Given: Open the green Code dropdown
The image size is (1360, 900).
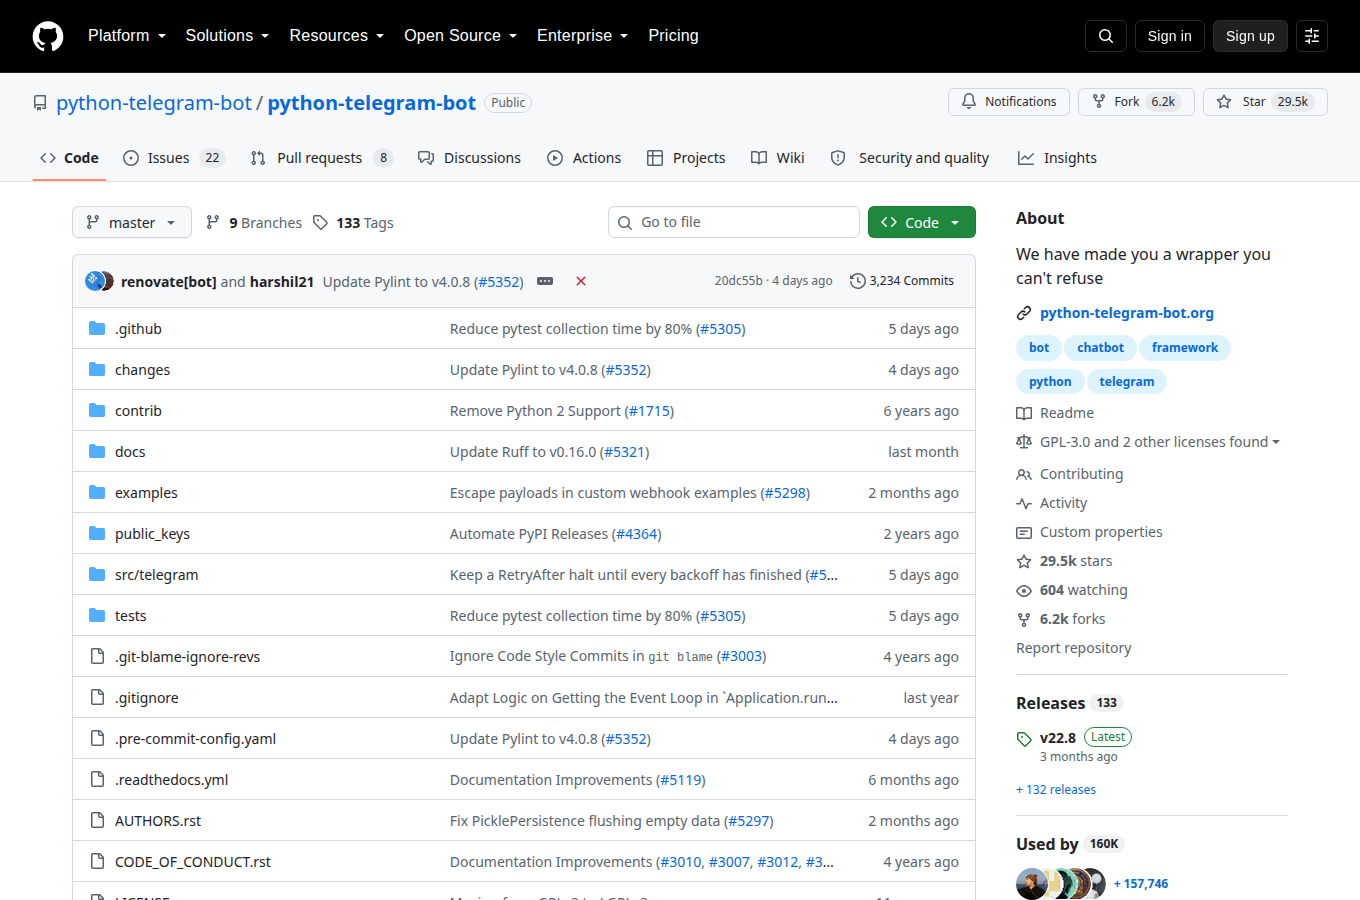Looking at the screenshot, I should click(x=922, y=222).
